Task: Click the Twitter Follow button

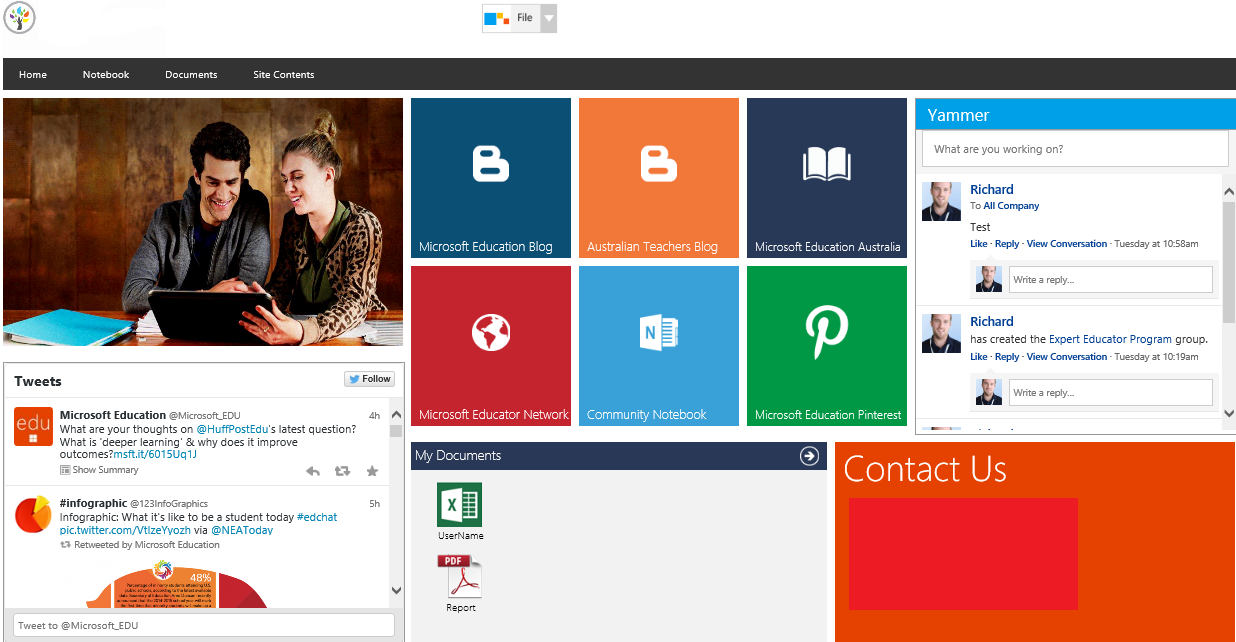Action: click(370, 379)
